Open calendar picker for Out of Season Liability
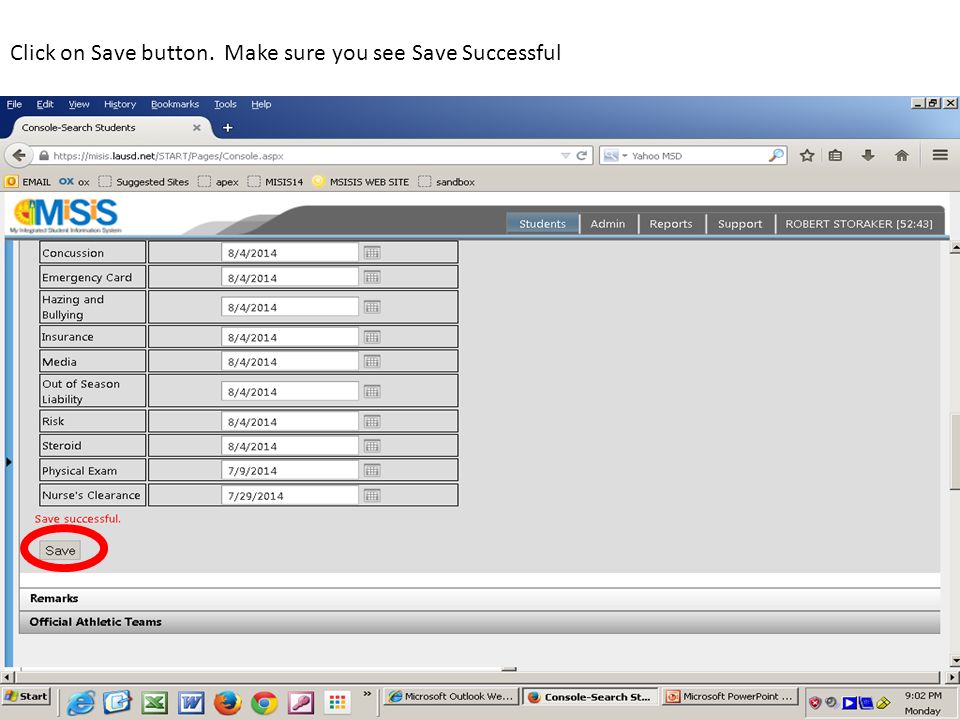Screen dimensions: 960x720 [x=372, y=391]
